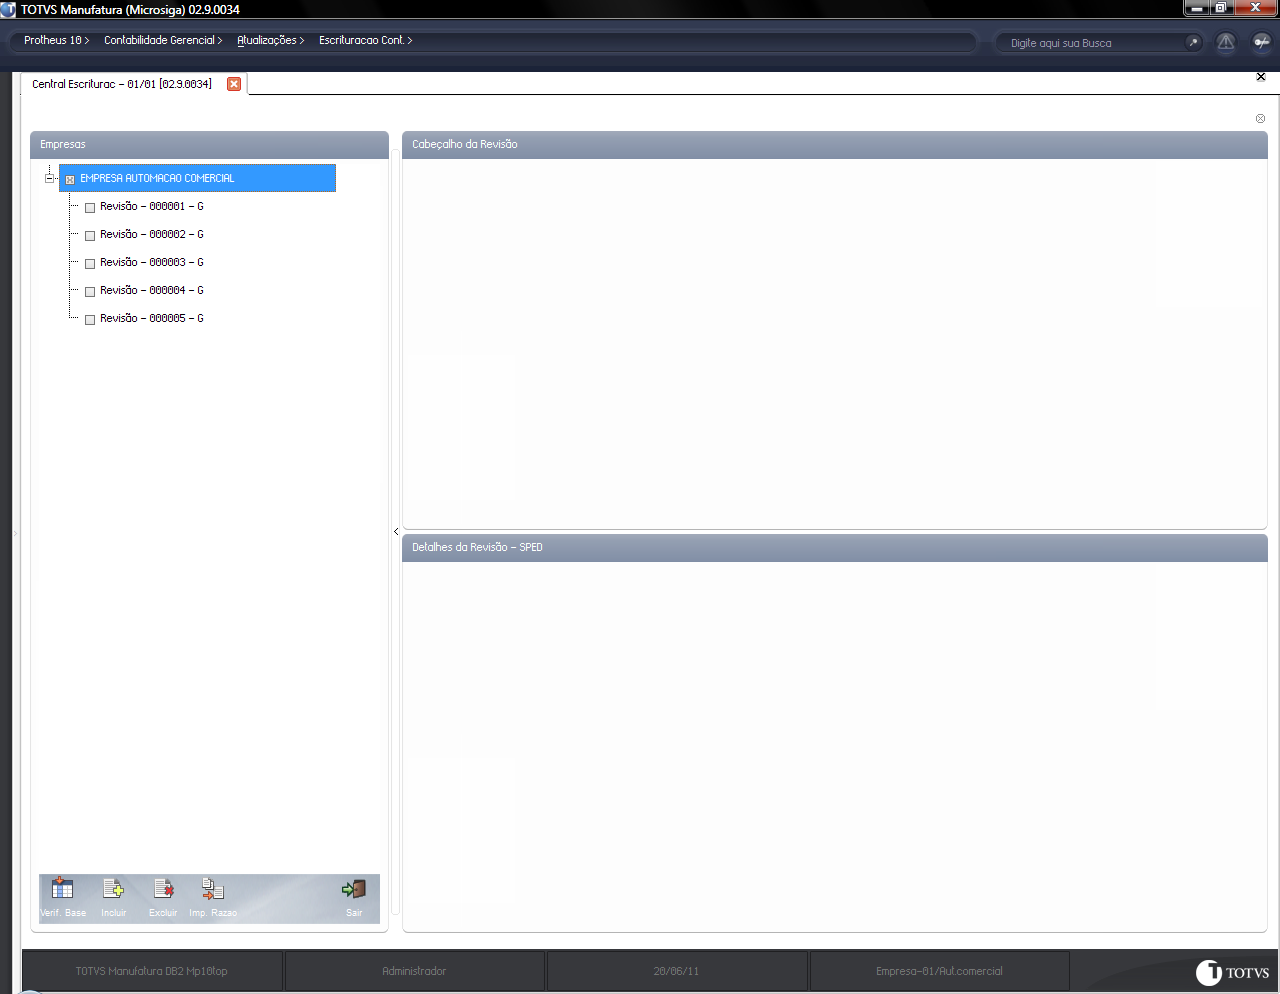Select Revisão - 000005 - G text
Screen dimensions: 1280x994
[152, 318]
